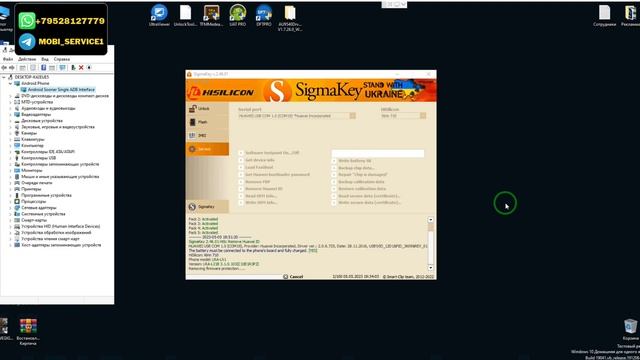Click the Cancel button in SigmaKey
This screenshot has height=360, width=640.
click(x=293, y=277)
